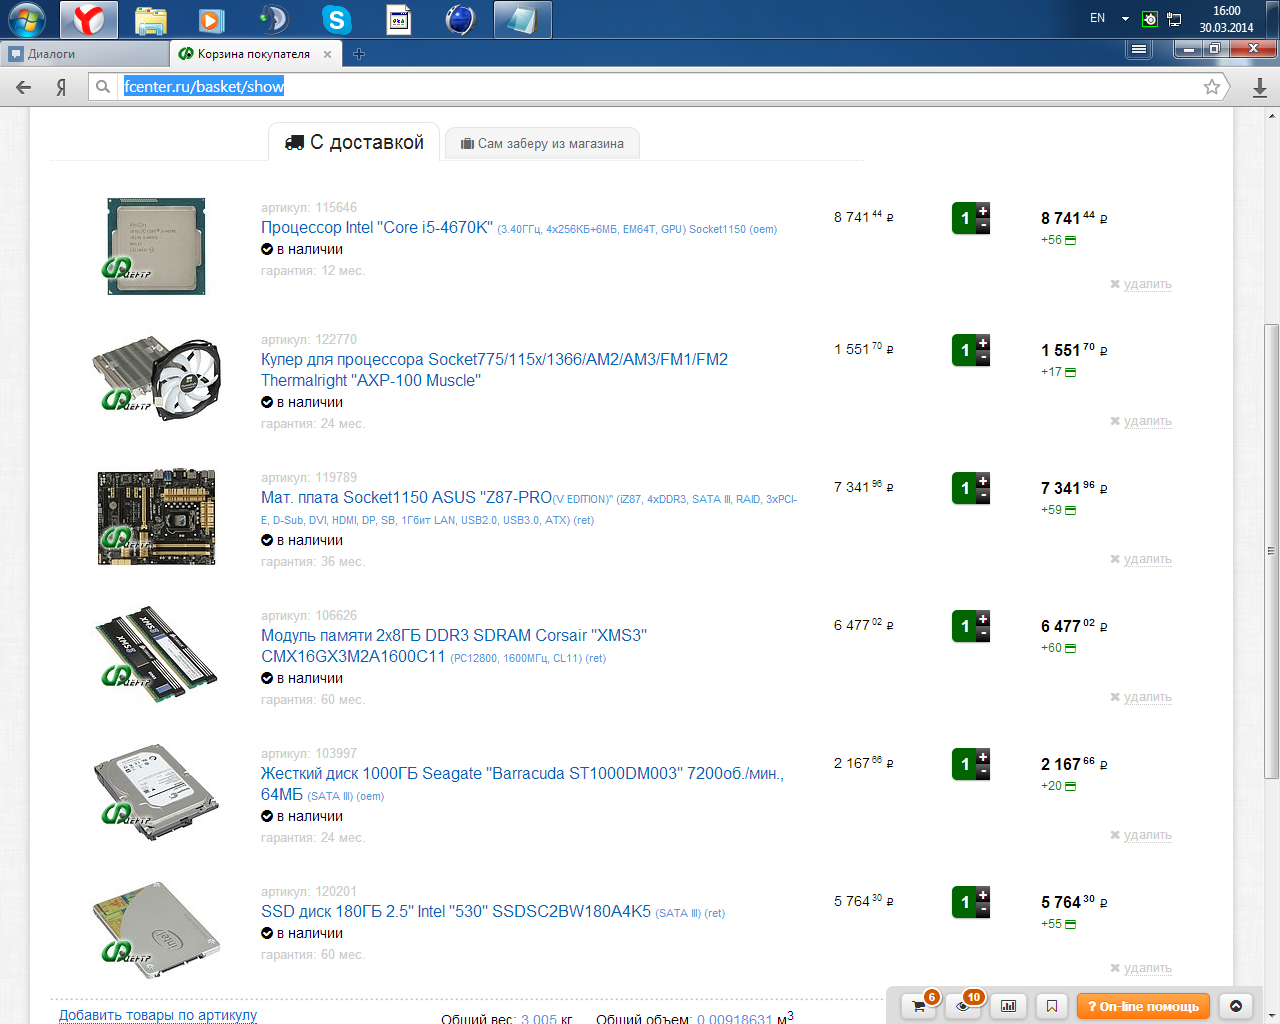The image size is (1280, 1024).
Task: Click the scroll-to-top chevron button
Action: pyautogui.click(x=1236, y=1006)
